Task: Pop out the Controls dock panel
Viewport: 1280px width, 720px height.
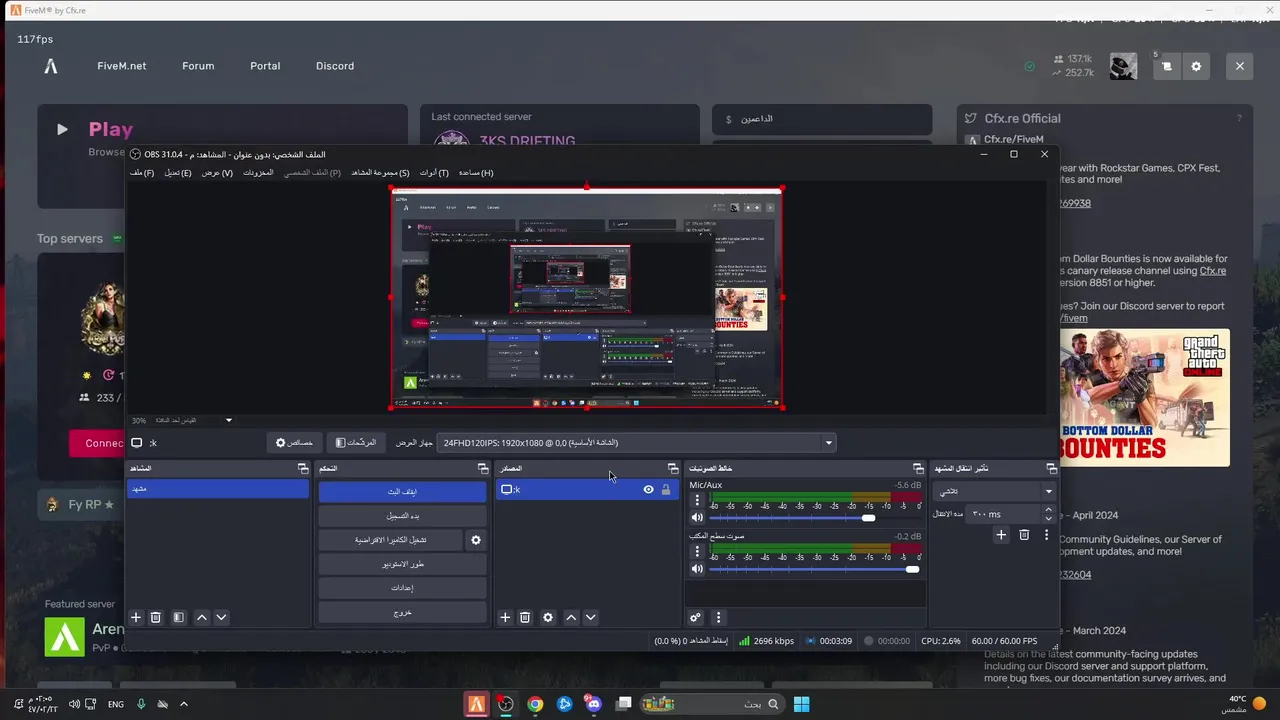Action: point(483,468)
